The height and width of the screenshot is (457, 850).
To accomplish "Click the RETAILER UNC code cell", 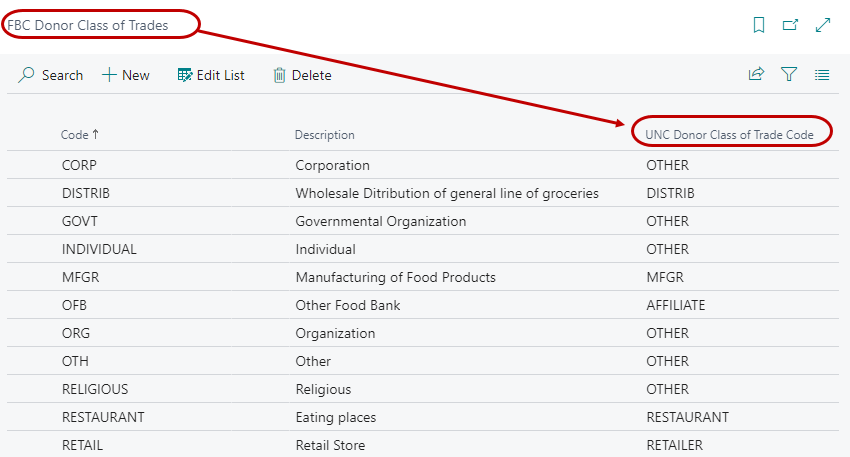I will (x=674, y=445).
